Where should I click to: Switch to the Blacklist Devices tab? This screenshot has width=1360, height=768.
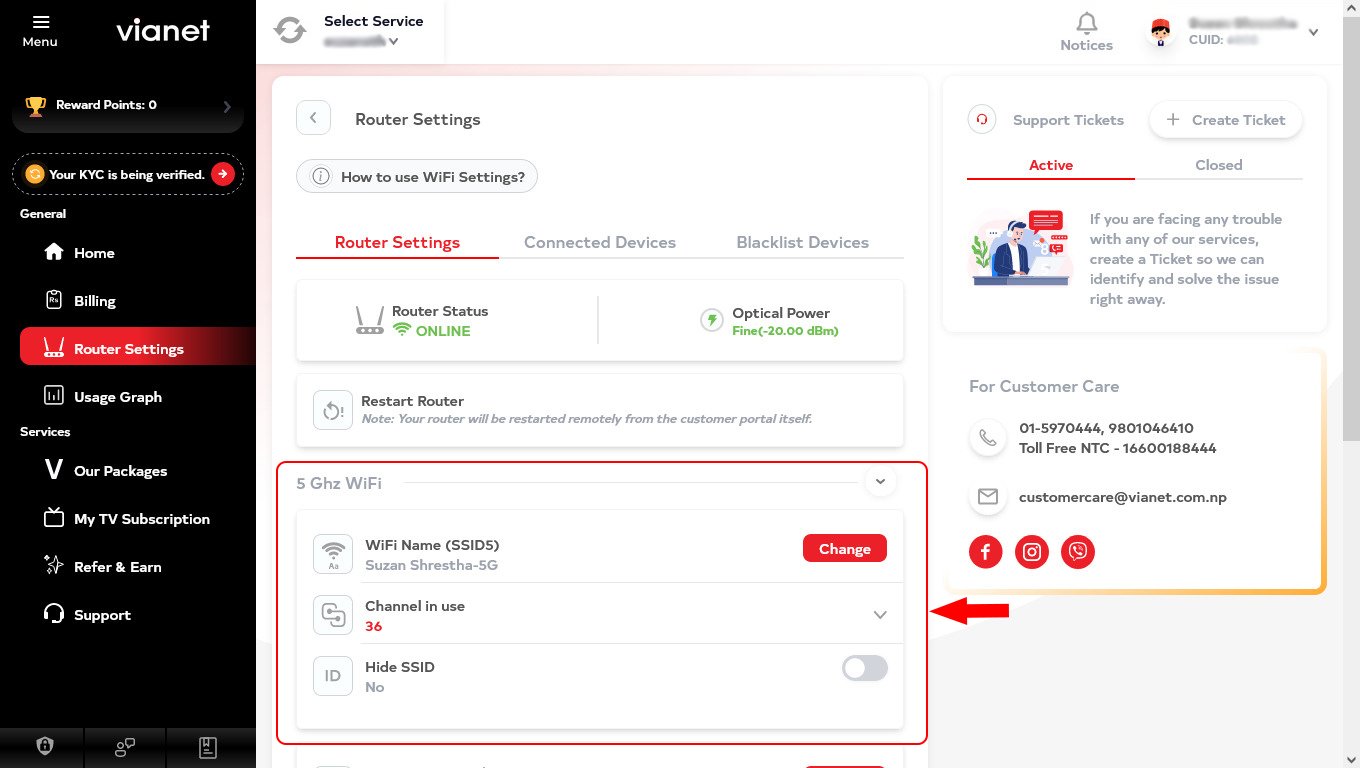(x=802, y=242)
